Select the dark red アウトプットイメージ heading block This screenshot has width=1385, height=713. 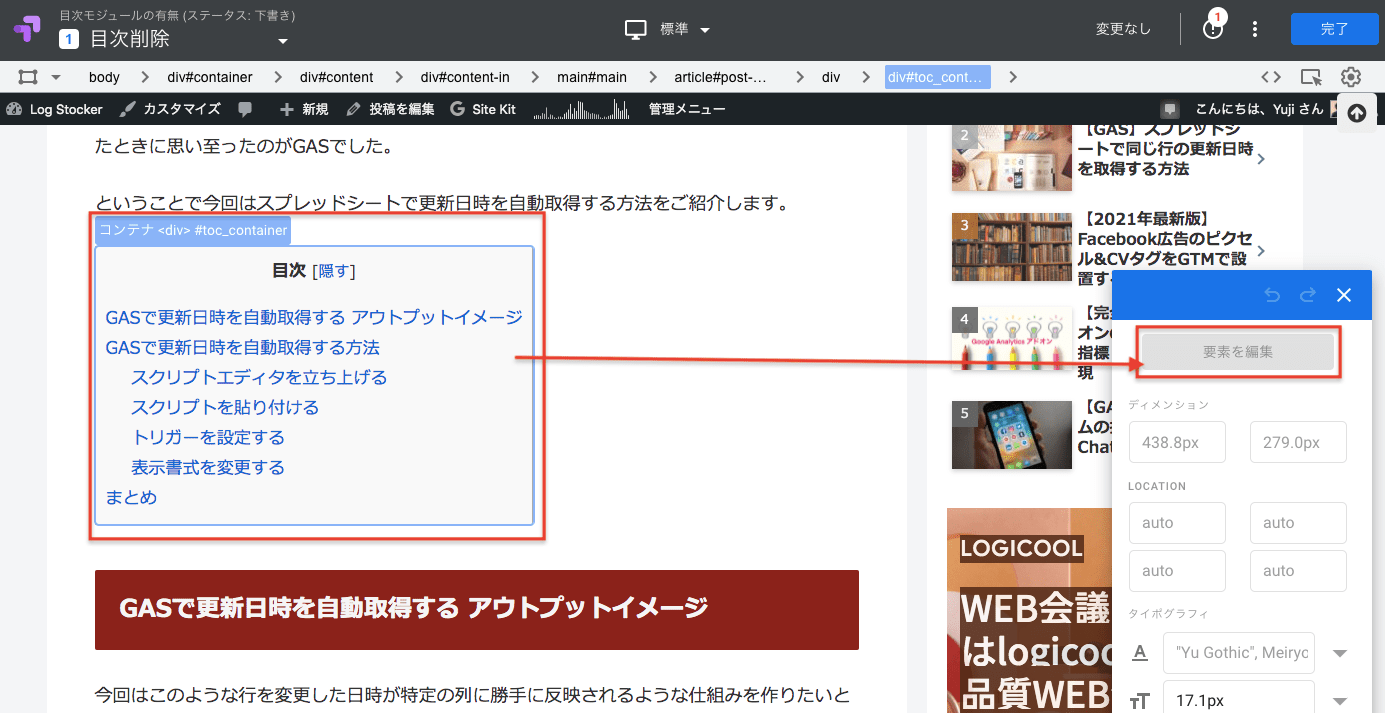477,610
